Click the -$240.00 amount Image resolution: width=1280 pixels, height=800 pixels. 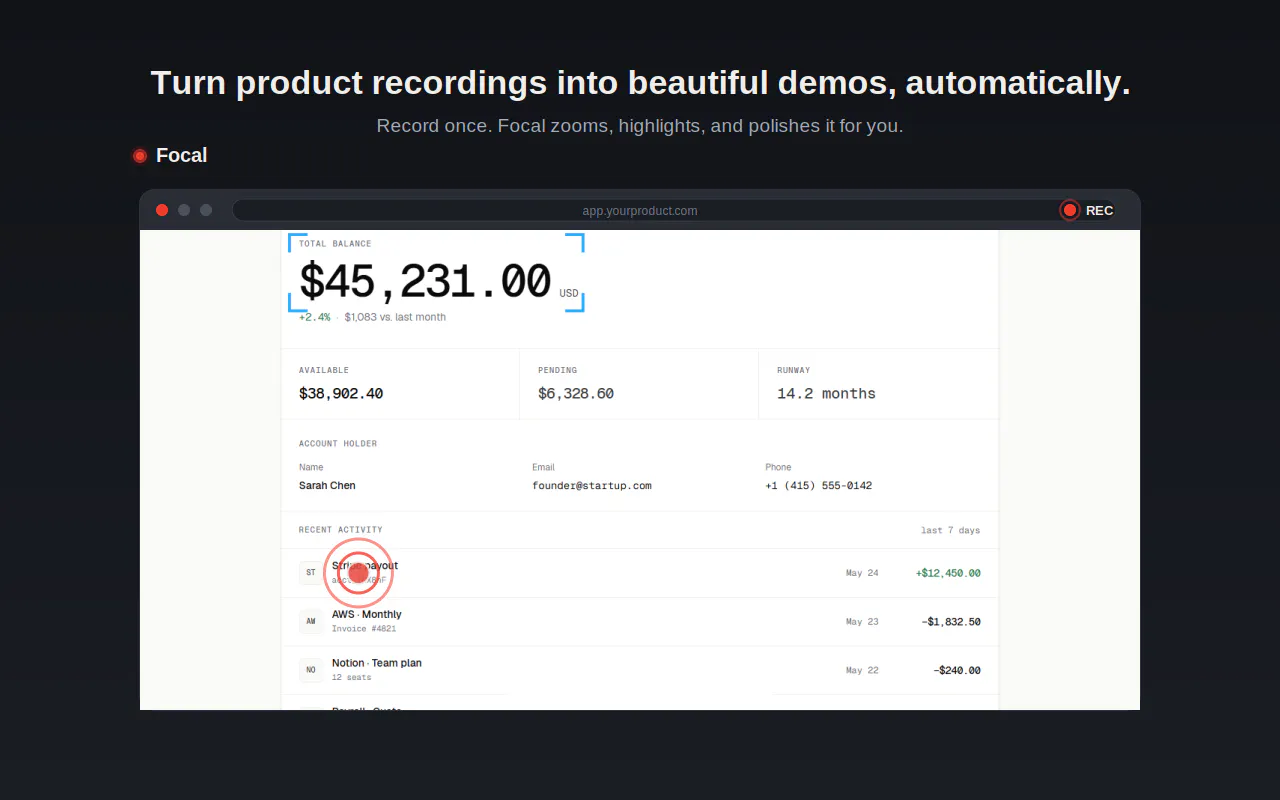(957, 670)
